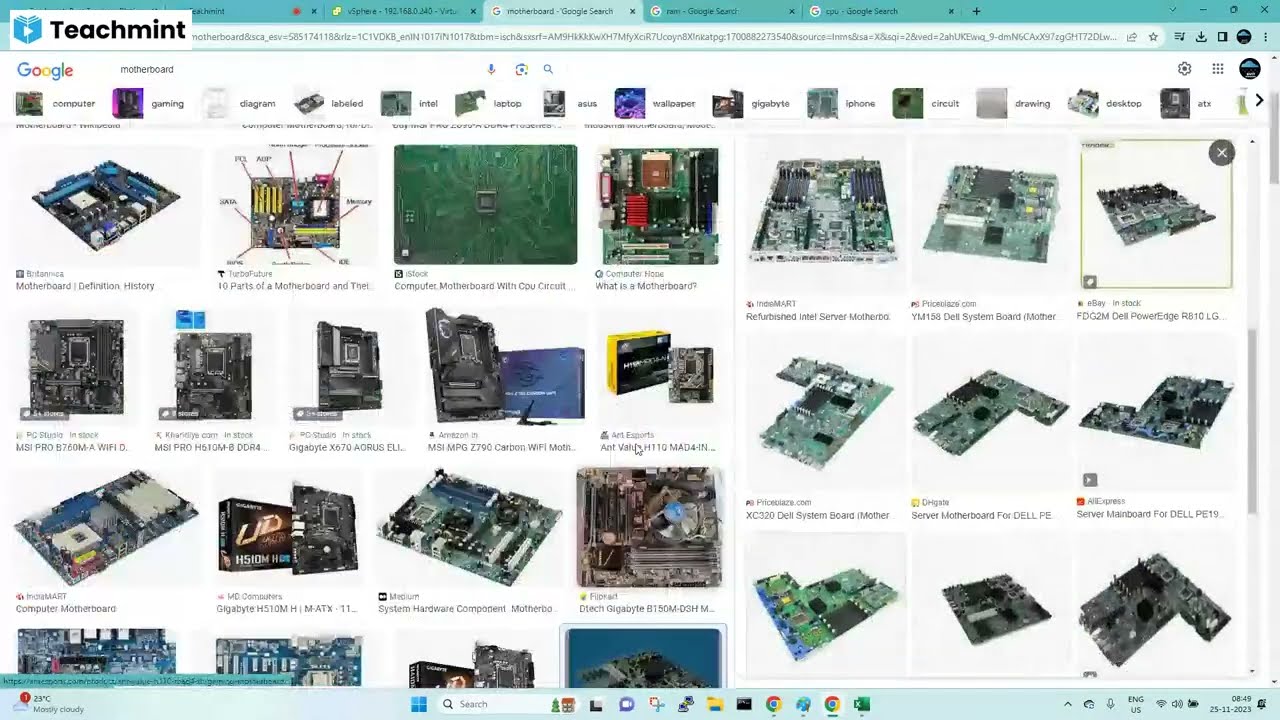Open Chrome downloads icon

point(1201,37)
